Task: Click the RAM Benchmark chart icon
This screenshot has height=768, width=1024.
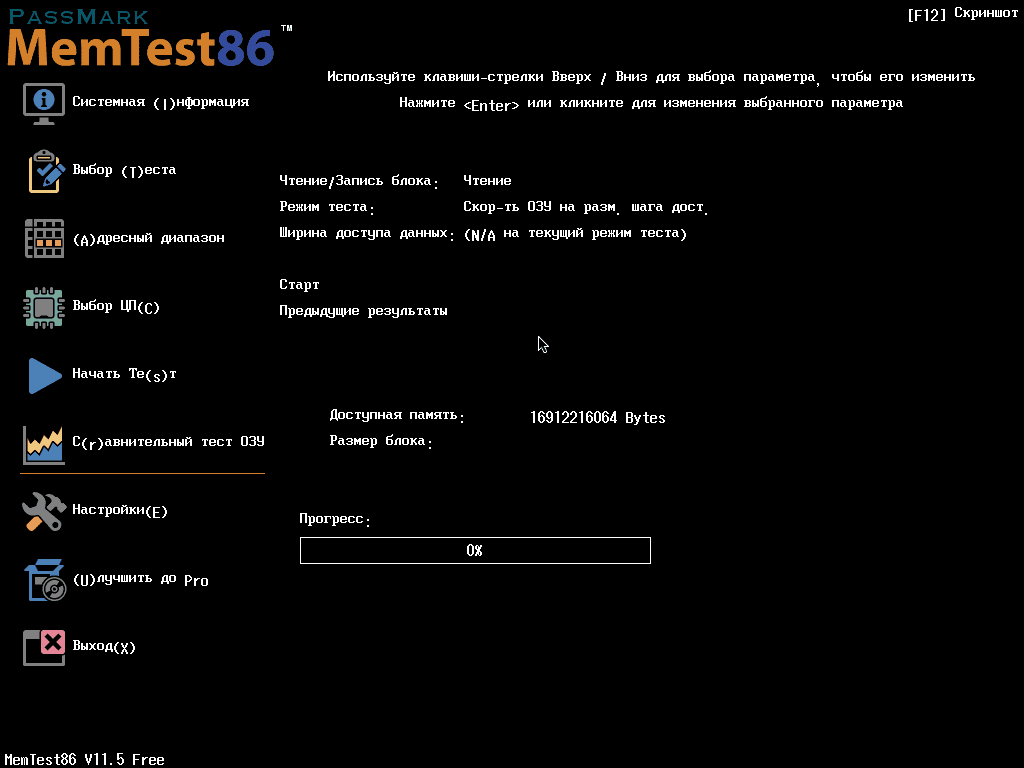Action: (x=44, y=445)
